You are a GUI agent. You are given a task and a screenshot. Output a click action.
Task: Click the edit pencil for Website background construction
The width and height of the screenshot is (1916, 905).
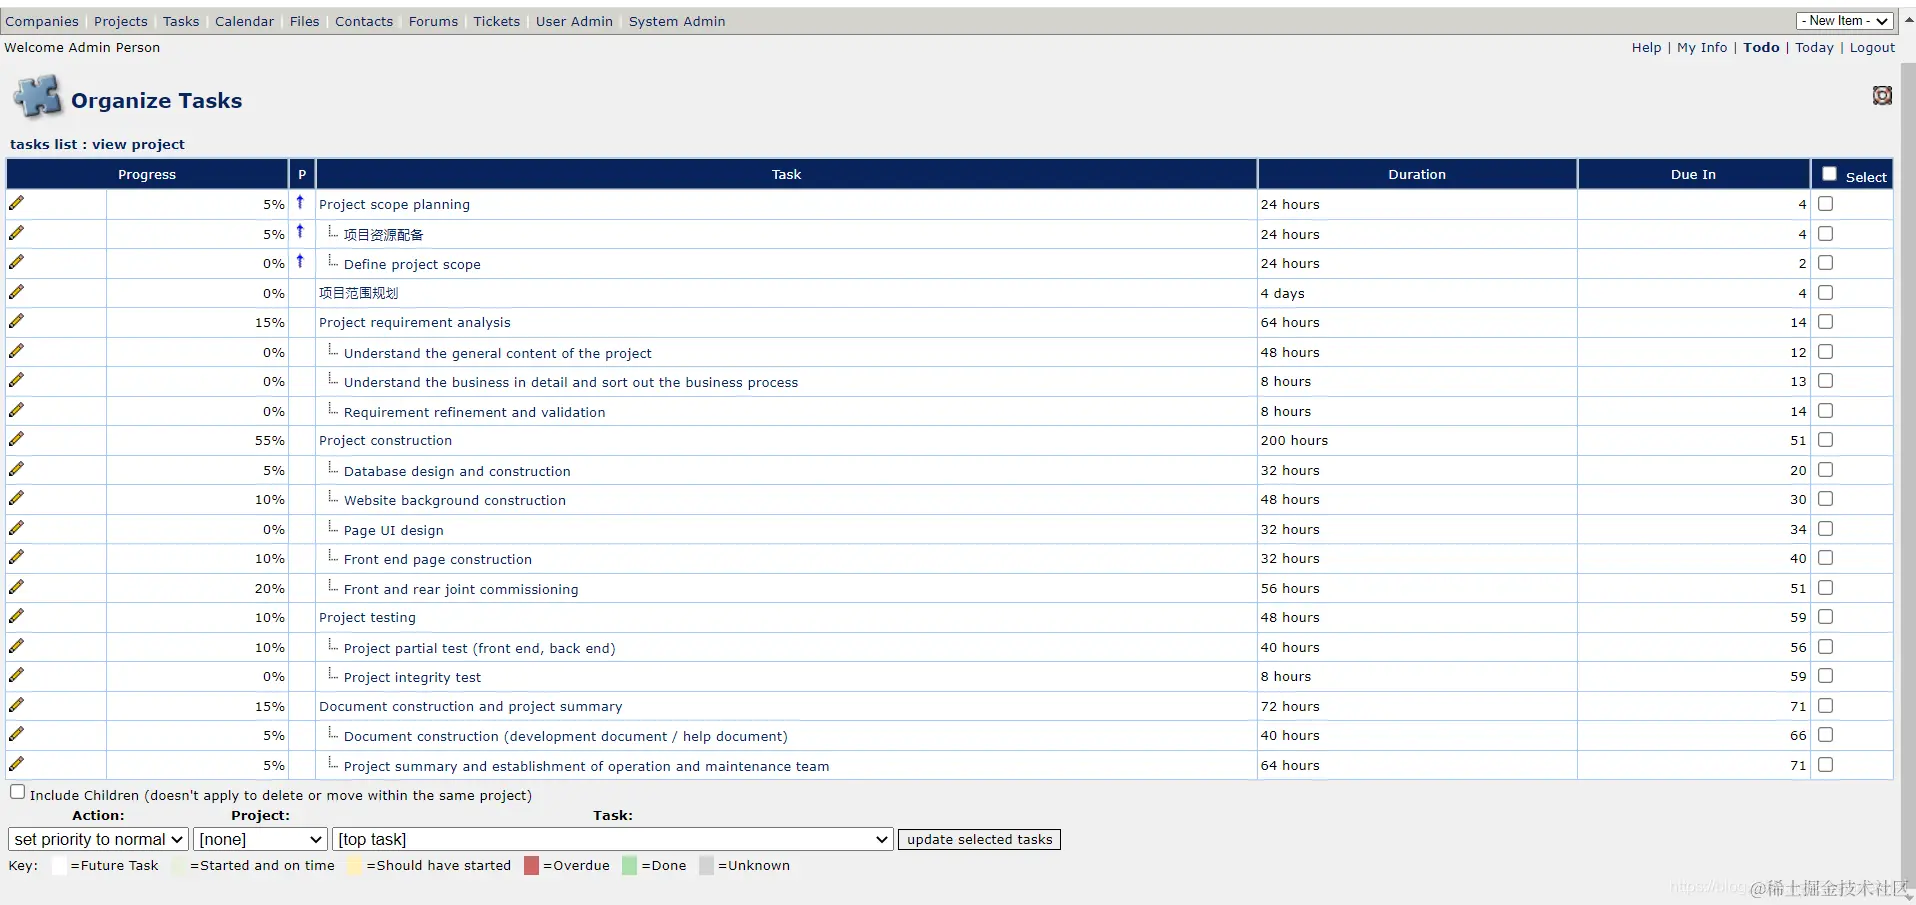pos(16,498)
